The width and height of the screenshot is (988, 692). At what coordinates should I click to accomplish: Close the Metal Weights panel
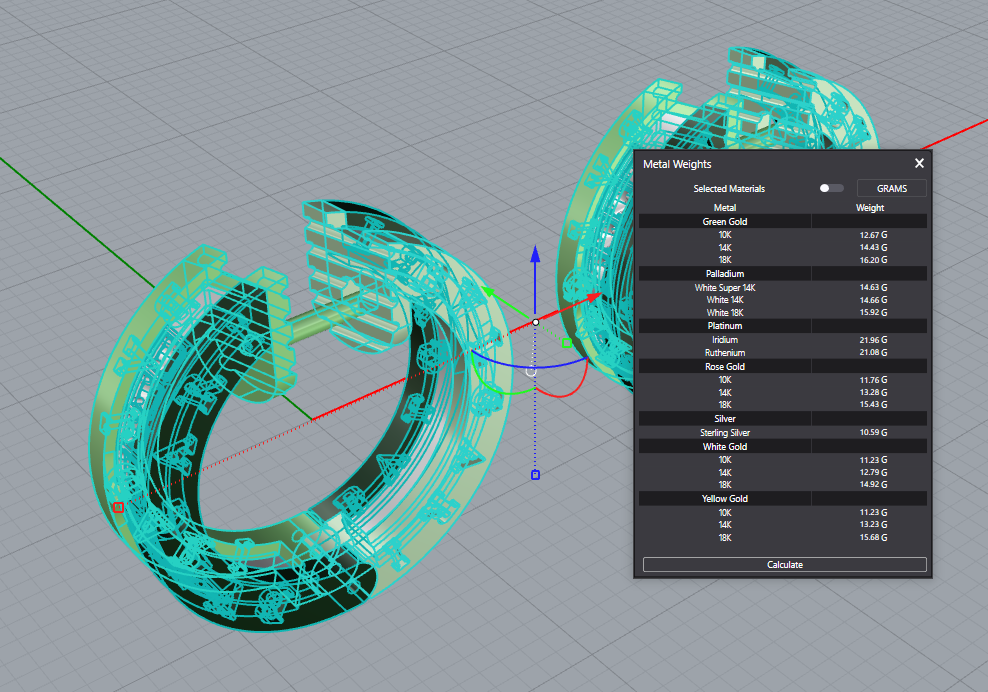(x=919, y=163)
